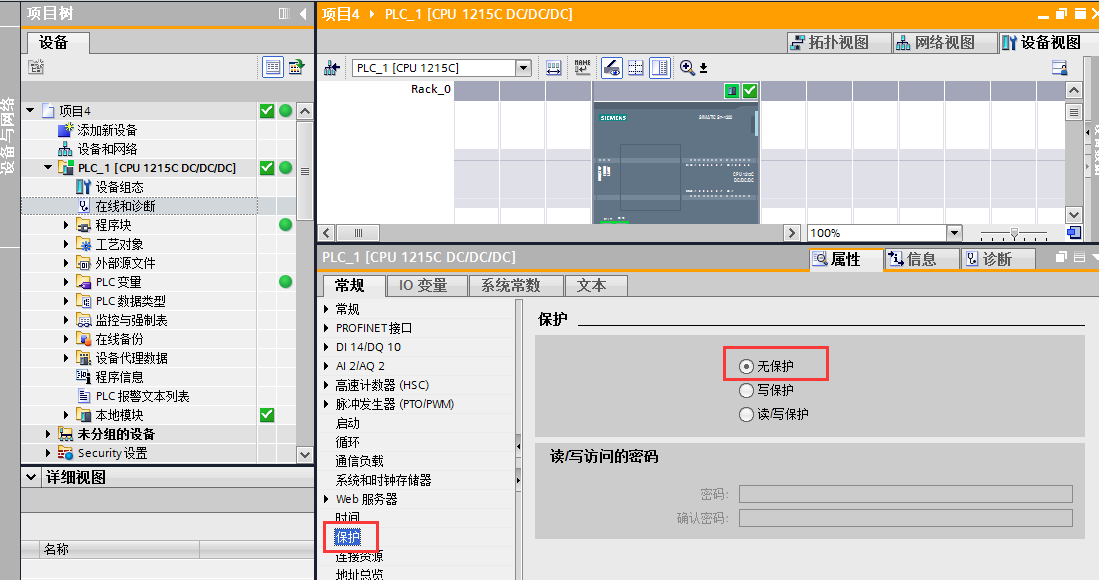
Task: Click the create user-defined structure icon in project tree
Action: (x=36, y=67)
